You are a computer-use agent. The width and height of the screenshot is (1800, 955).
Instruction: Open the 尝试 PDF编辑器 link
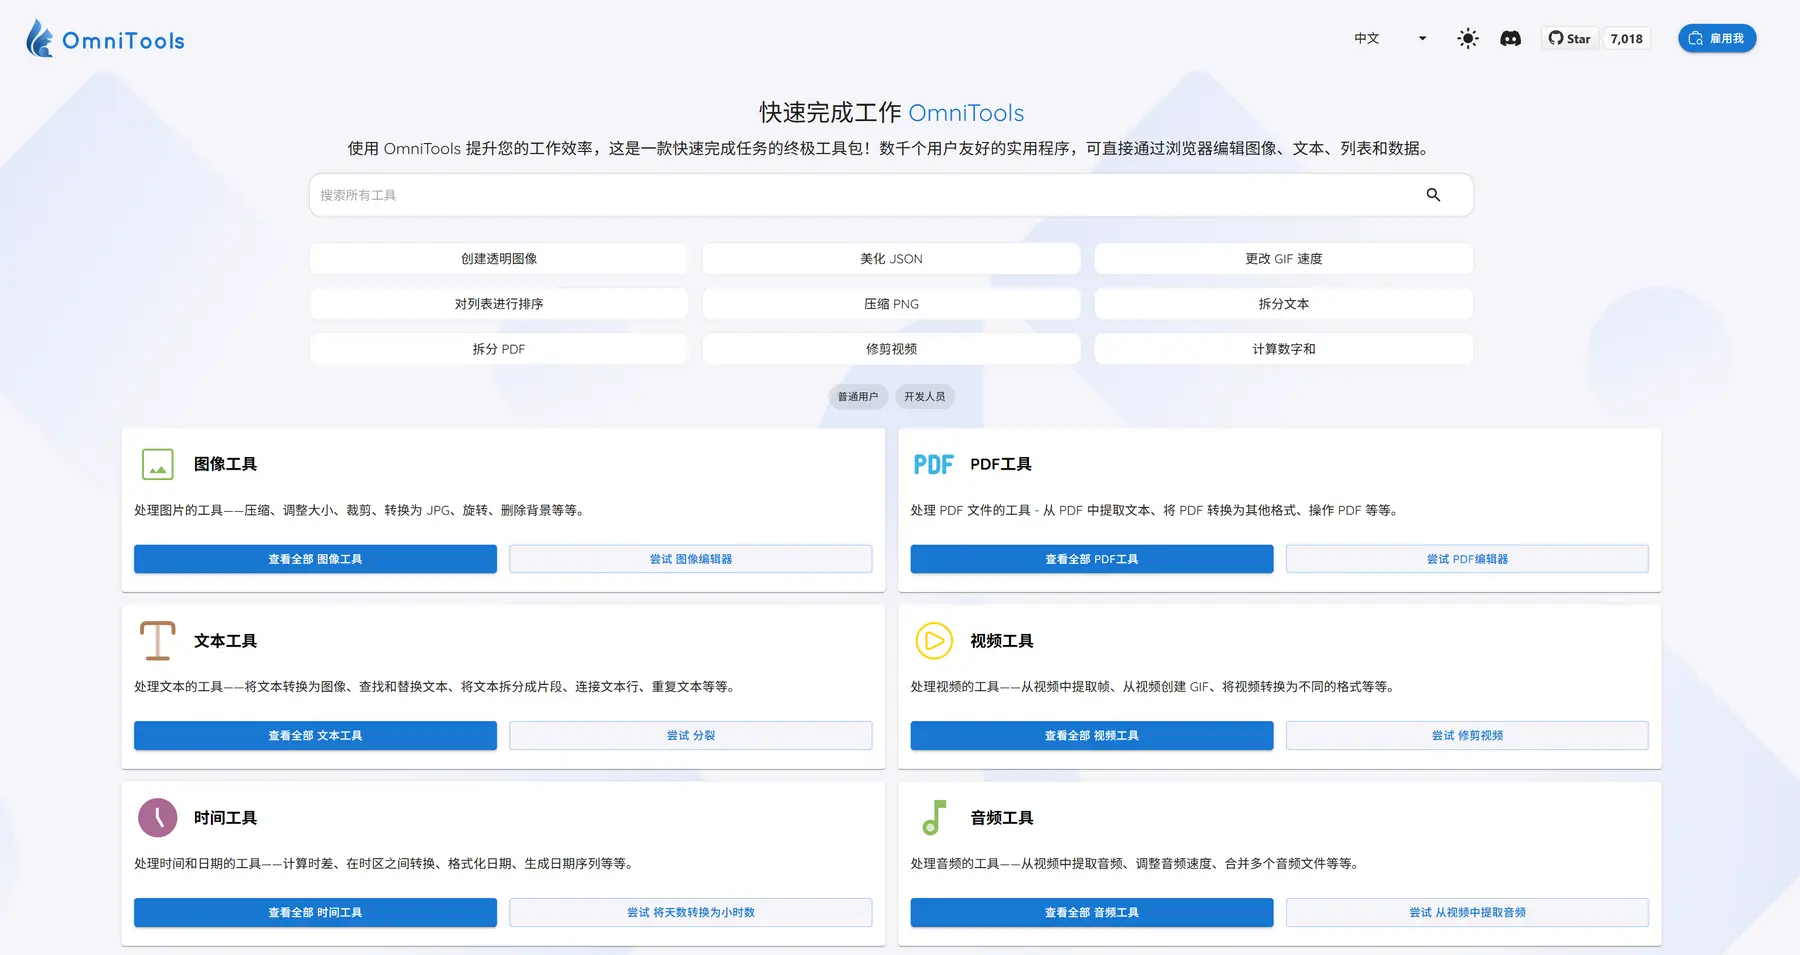(x=1467, y=559)
